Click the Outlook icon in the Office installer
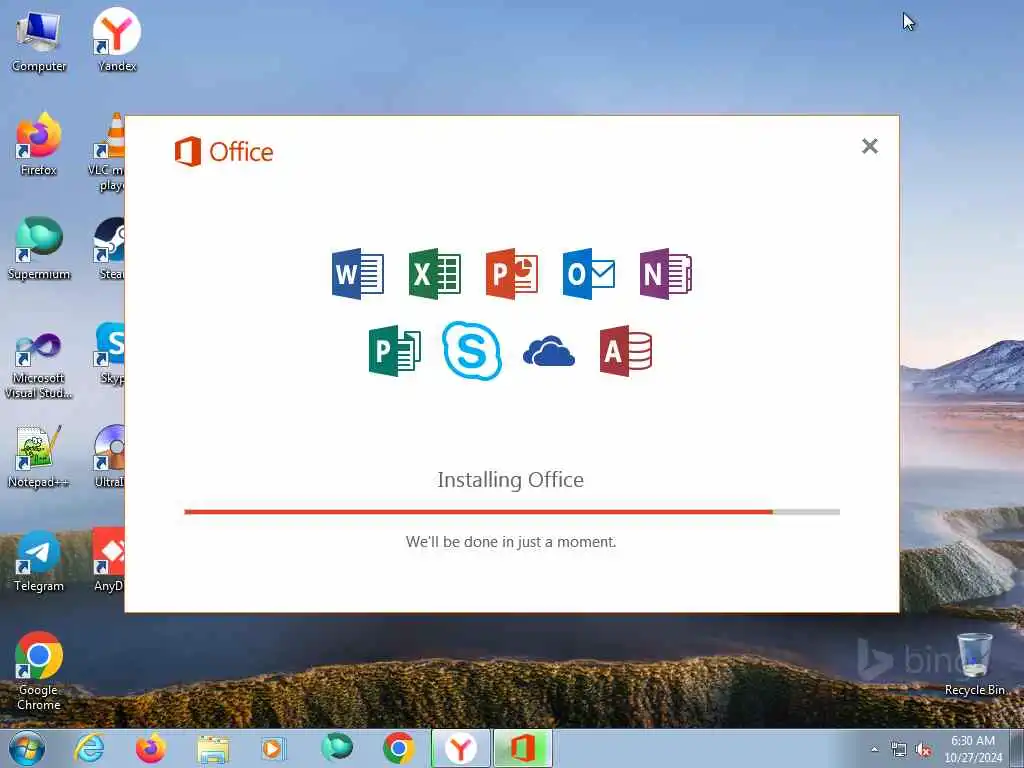This screenshot has width=1024, height=768. tap(588, 274)
